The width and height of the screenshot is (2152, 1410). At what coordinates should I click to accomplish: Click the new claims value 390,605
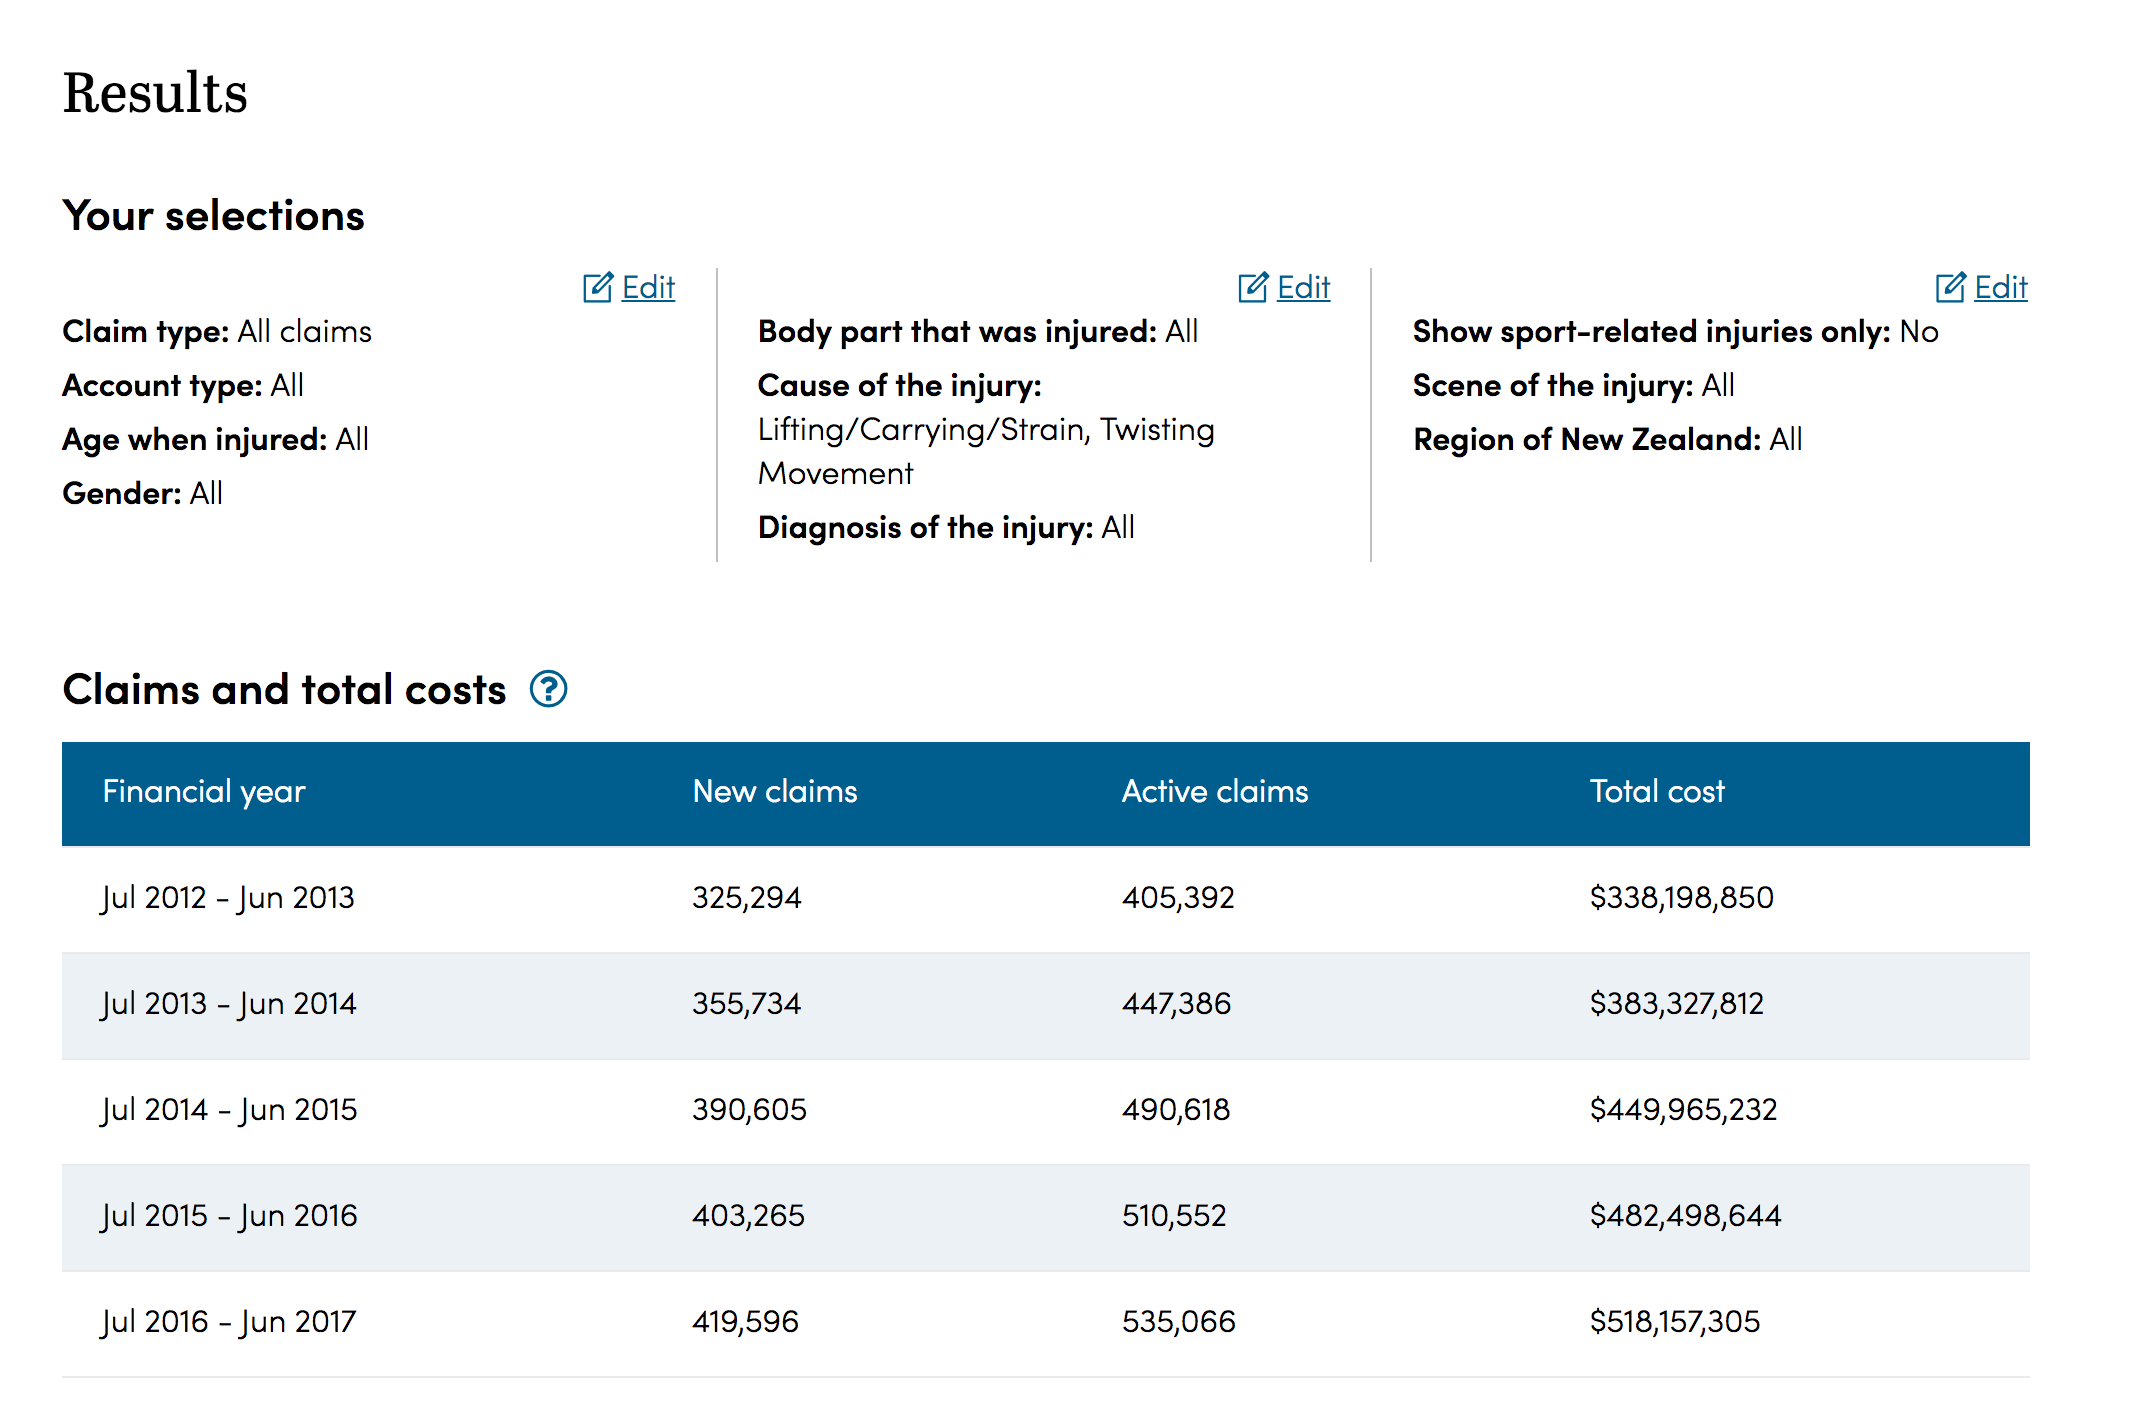tap(749, 1110)
